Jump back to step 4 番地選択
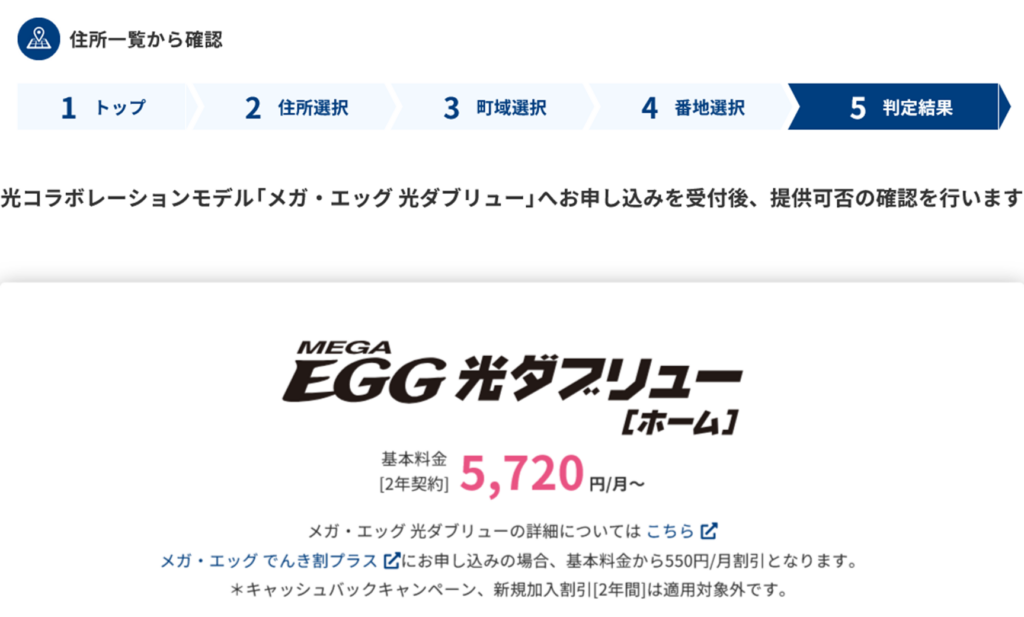Screen dimensions: 1024x617 (x=693, y=108)
